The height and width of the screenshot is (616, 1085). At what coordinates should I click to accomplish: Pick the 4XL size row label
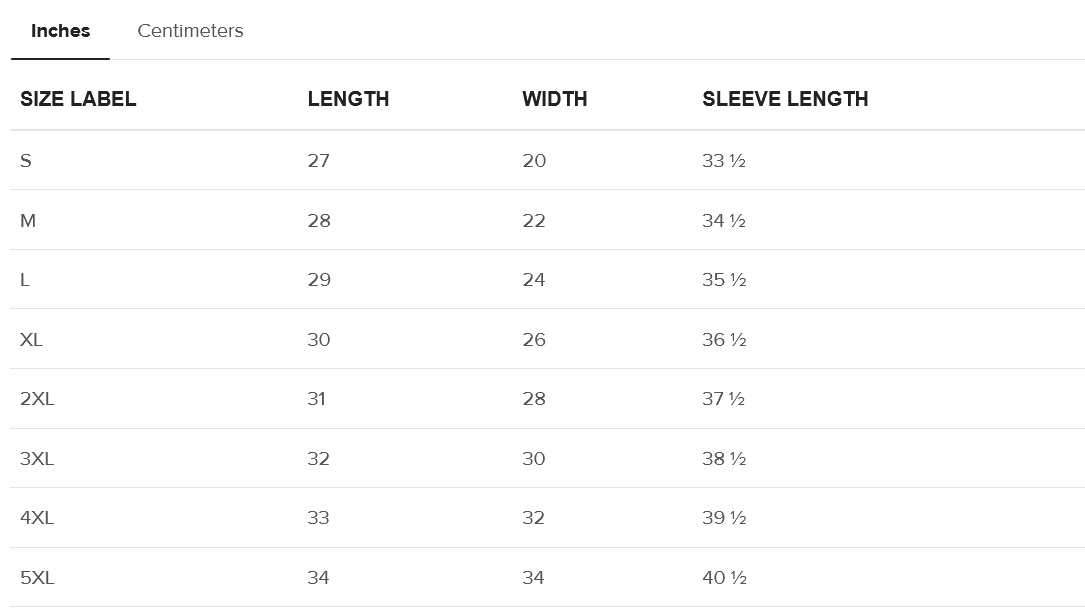(x=37, y=518)
